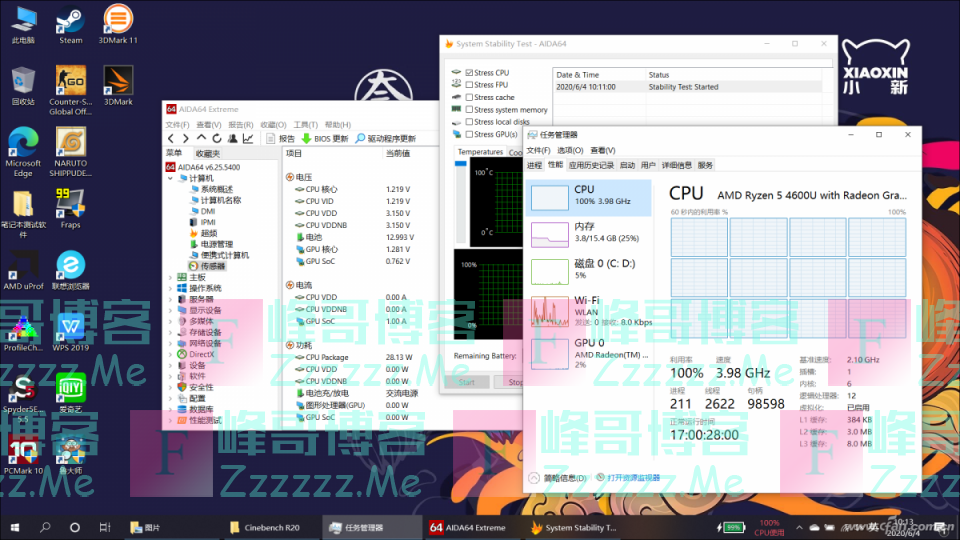The image size is (960, 540).
Task: Open the AIDA64 graph chart toolbar icon
Action: (x=248, y=138)
